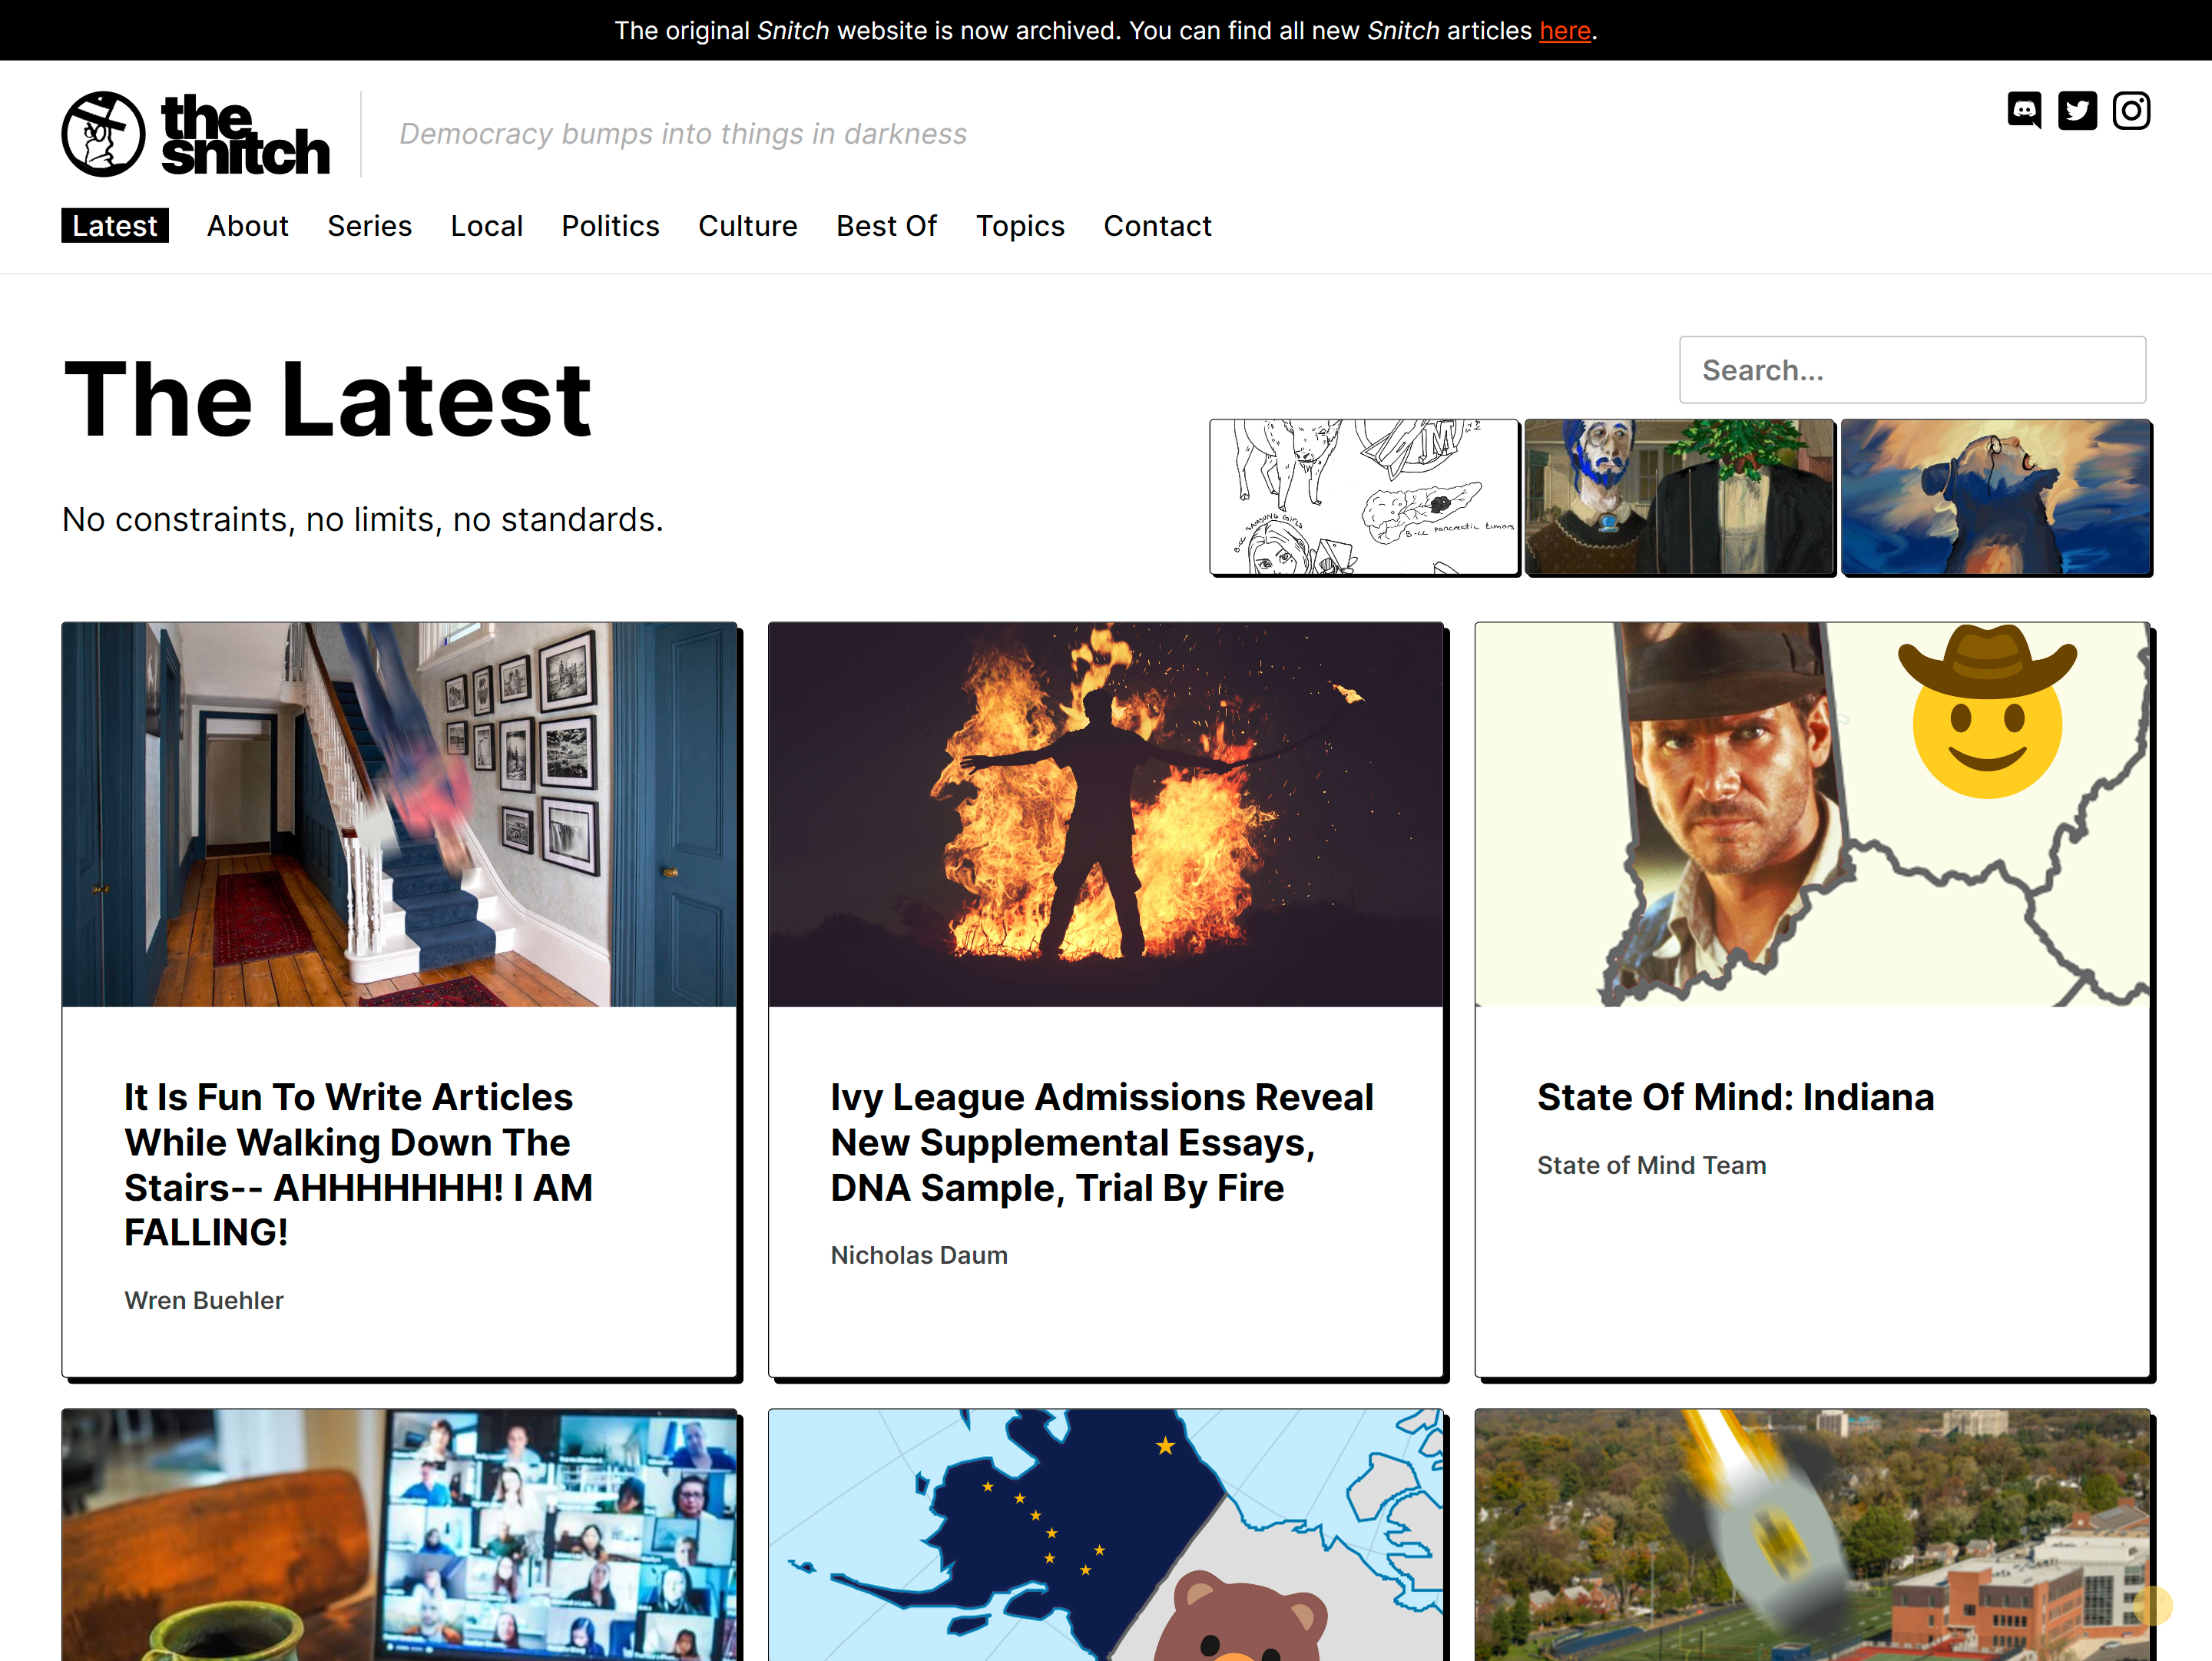Open the Discord icon link
The image size is (2212, 1661).
[2024, 111]
